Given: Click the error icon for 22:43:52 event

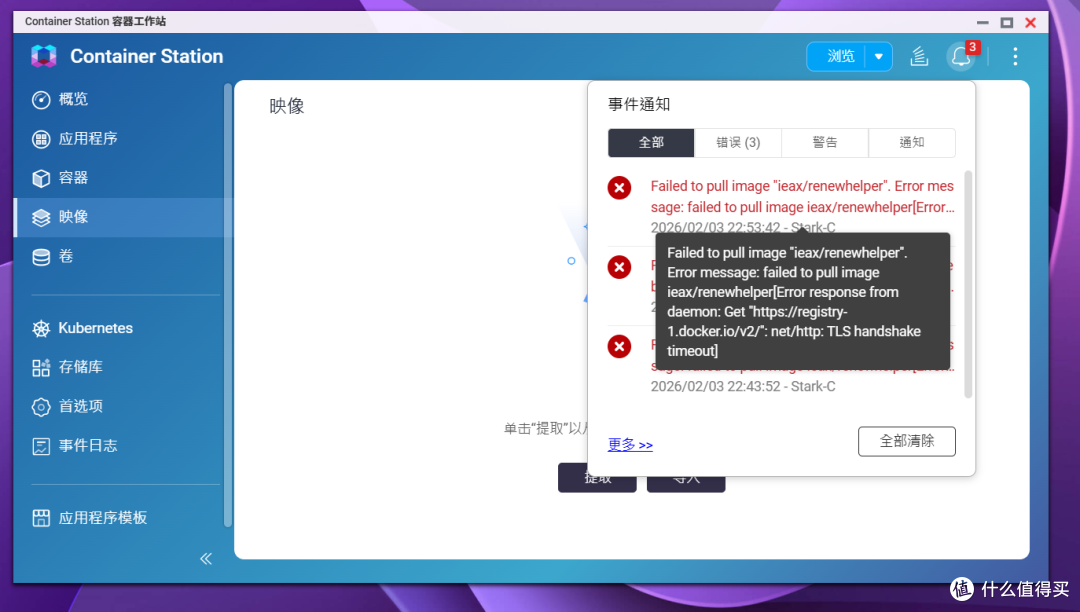Looking at the screenshot, I should (x=619, y=346).
